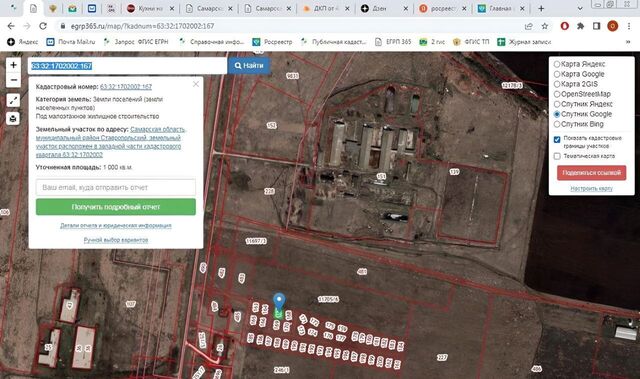Viewport: 640px width, 379px height.
Task: Select Спутник Google radio option
Action: pos(557,114)
